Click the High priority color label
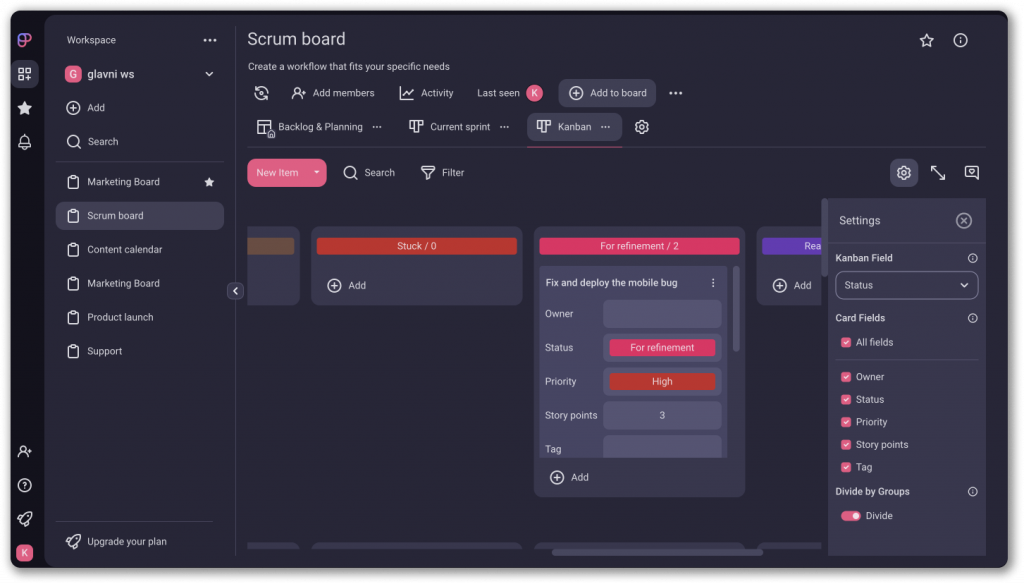Viewport: 1024px width, 584px height. coord(662,381)
